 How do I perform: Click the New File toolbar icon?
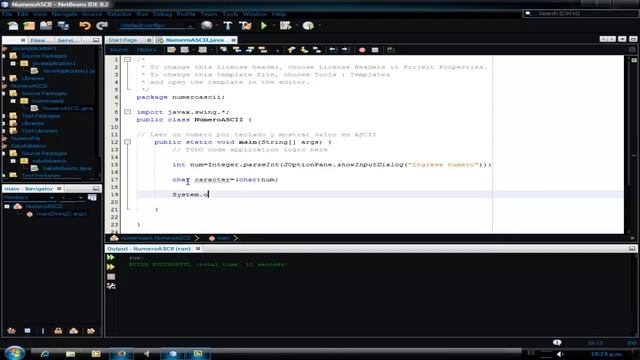13,26
